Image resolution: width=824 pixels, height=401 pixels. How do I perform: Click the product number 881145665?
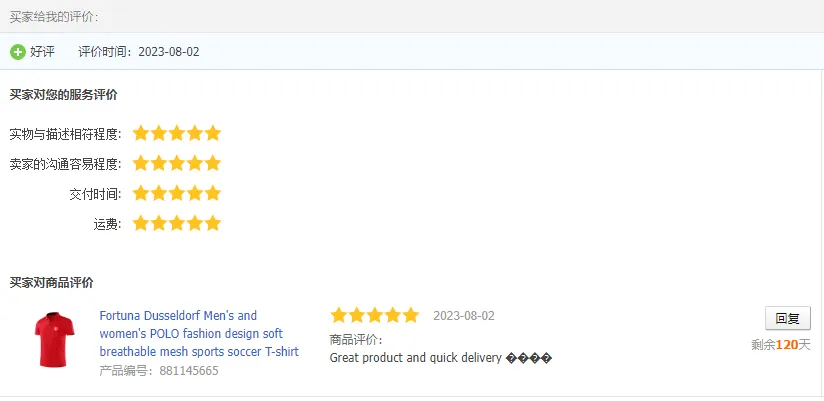188,371
